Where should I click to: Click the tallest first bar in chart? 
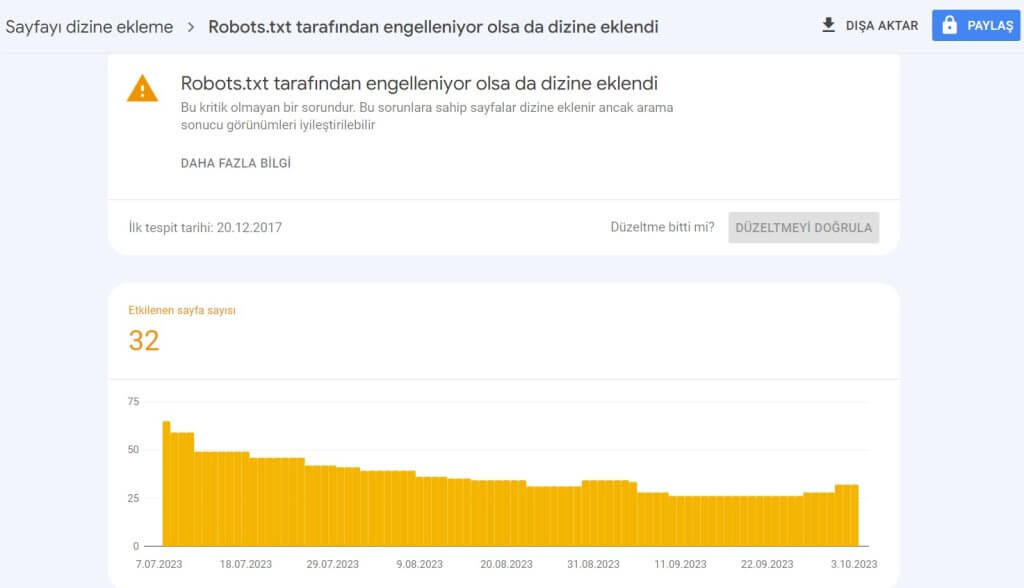click(x=167, y=483)
